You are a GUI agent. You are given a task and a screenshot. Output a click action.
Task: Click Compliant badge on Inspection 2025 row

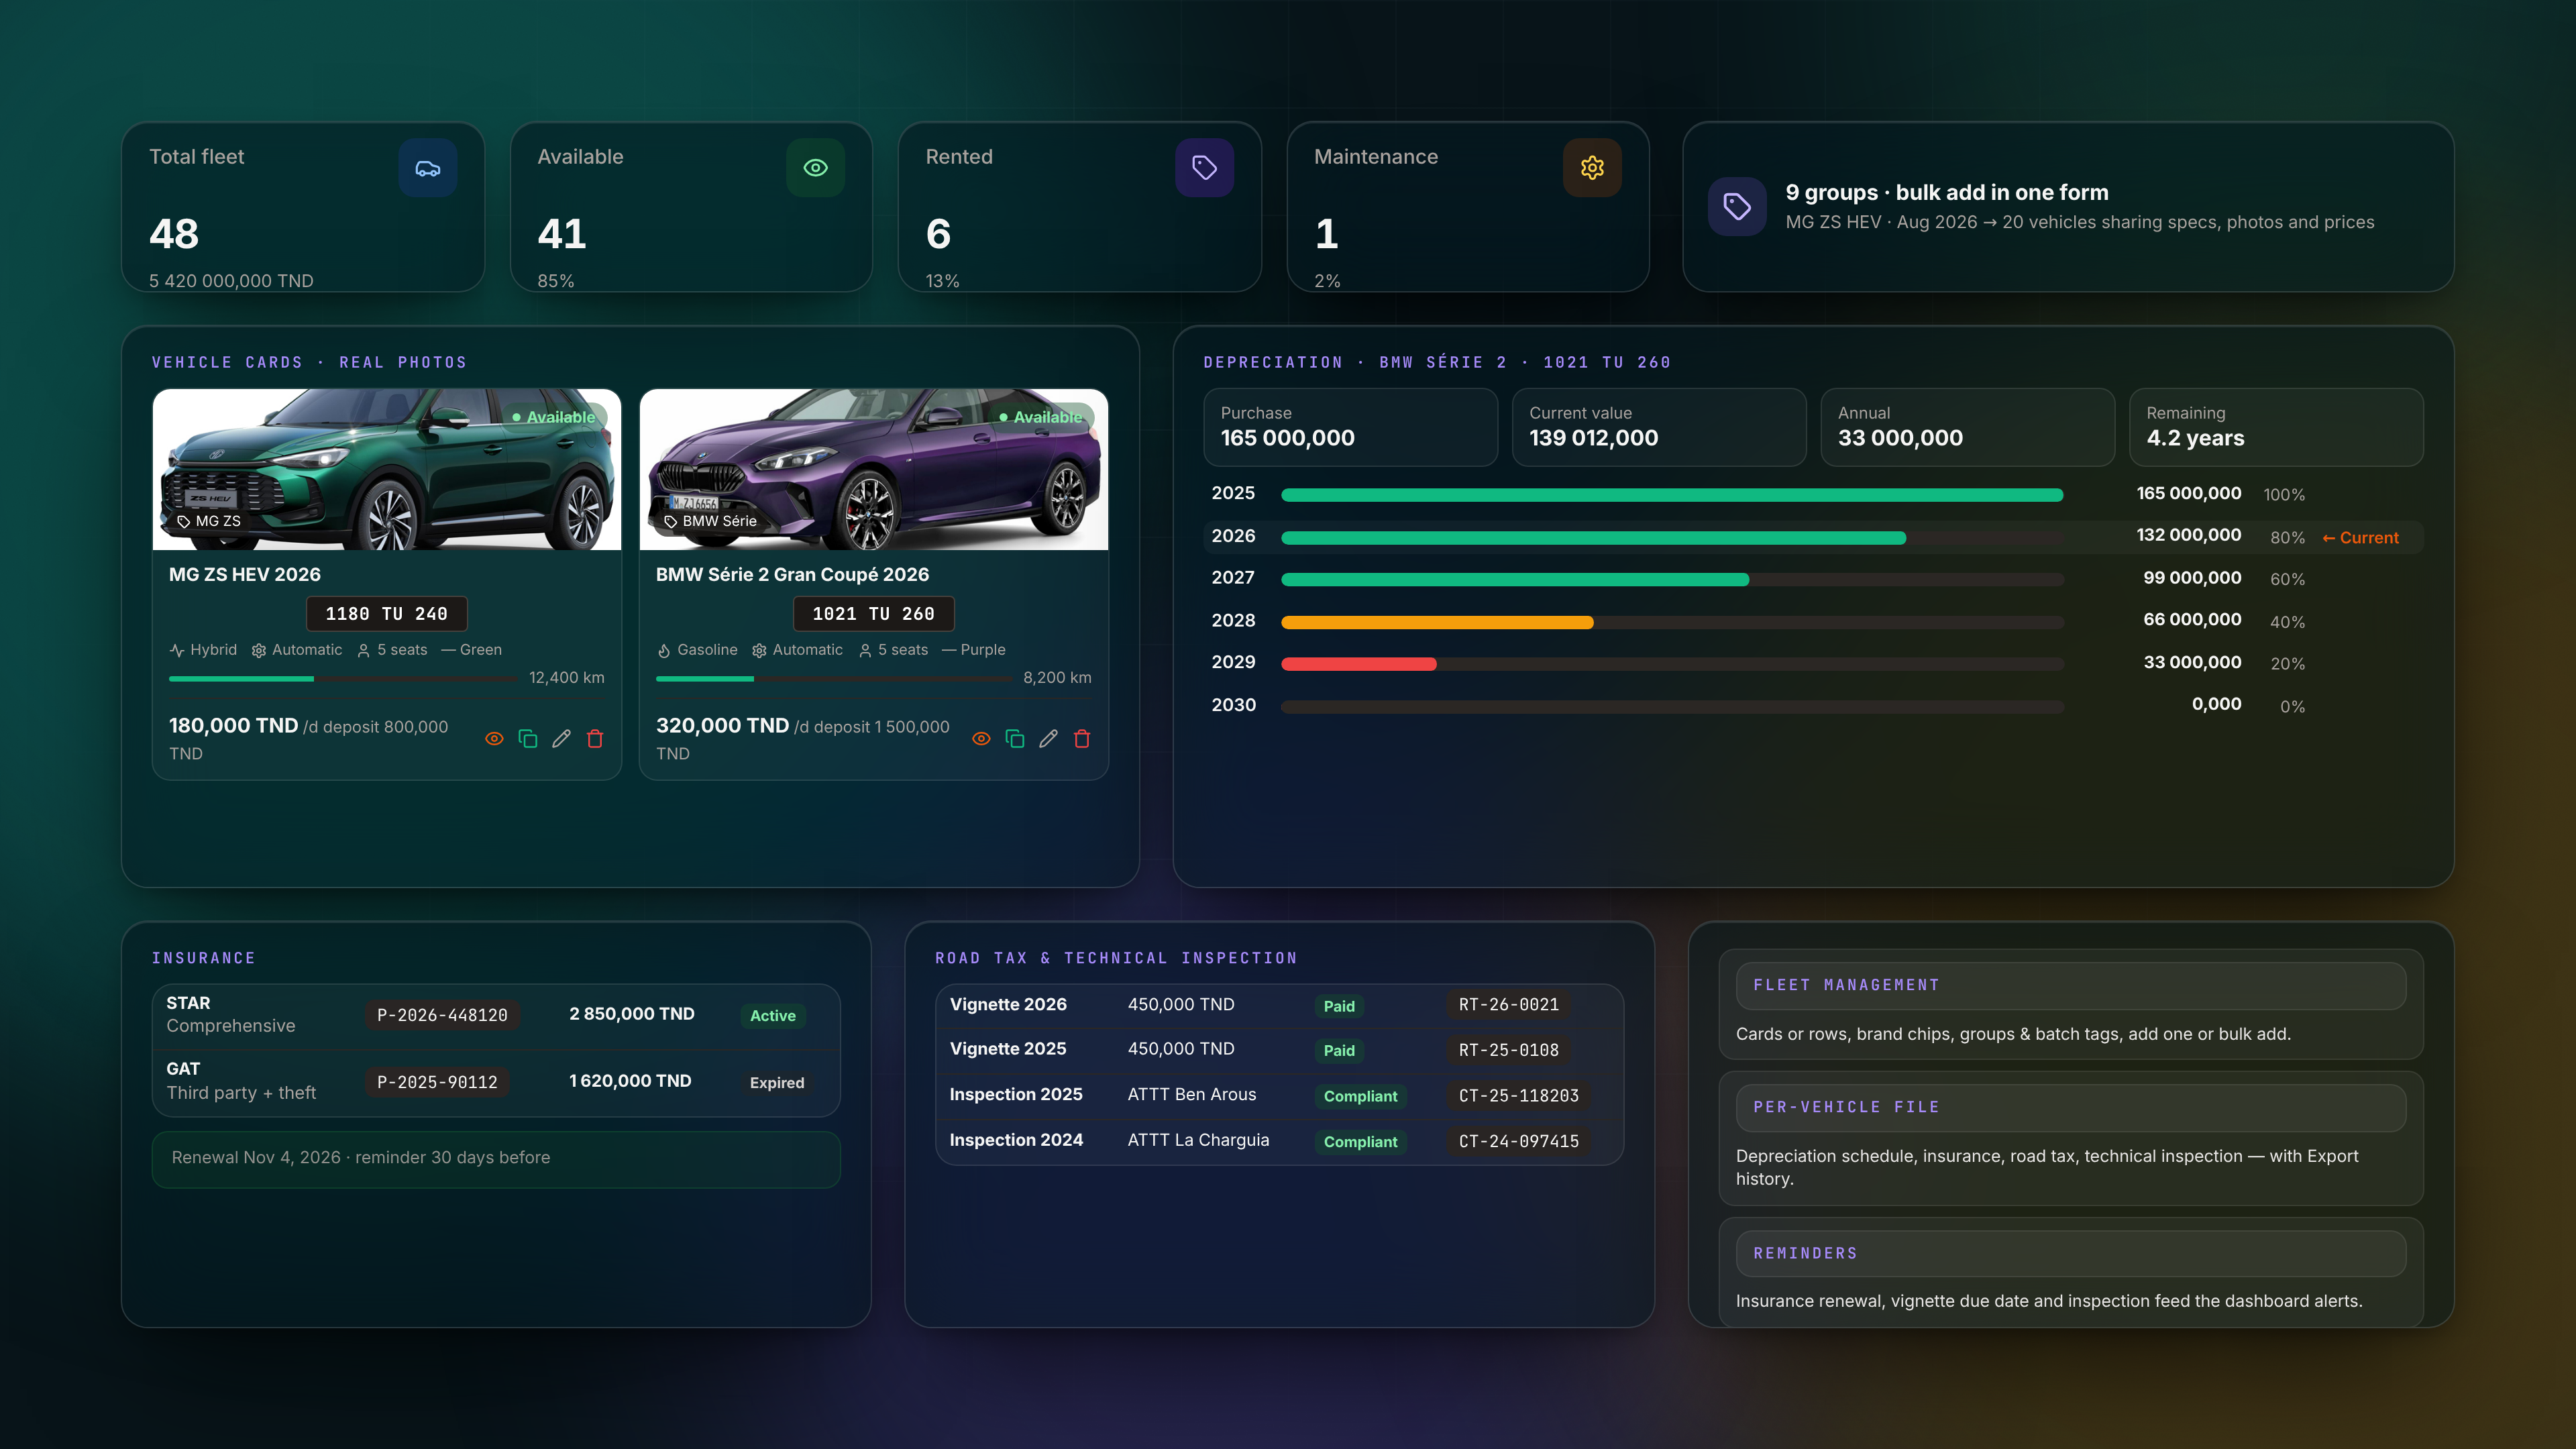[1360, 1096]
